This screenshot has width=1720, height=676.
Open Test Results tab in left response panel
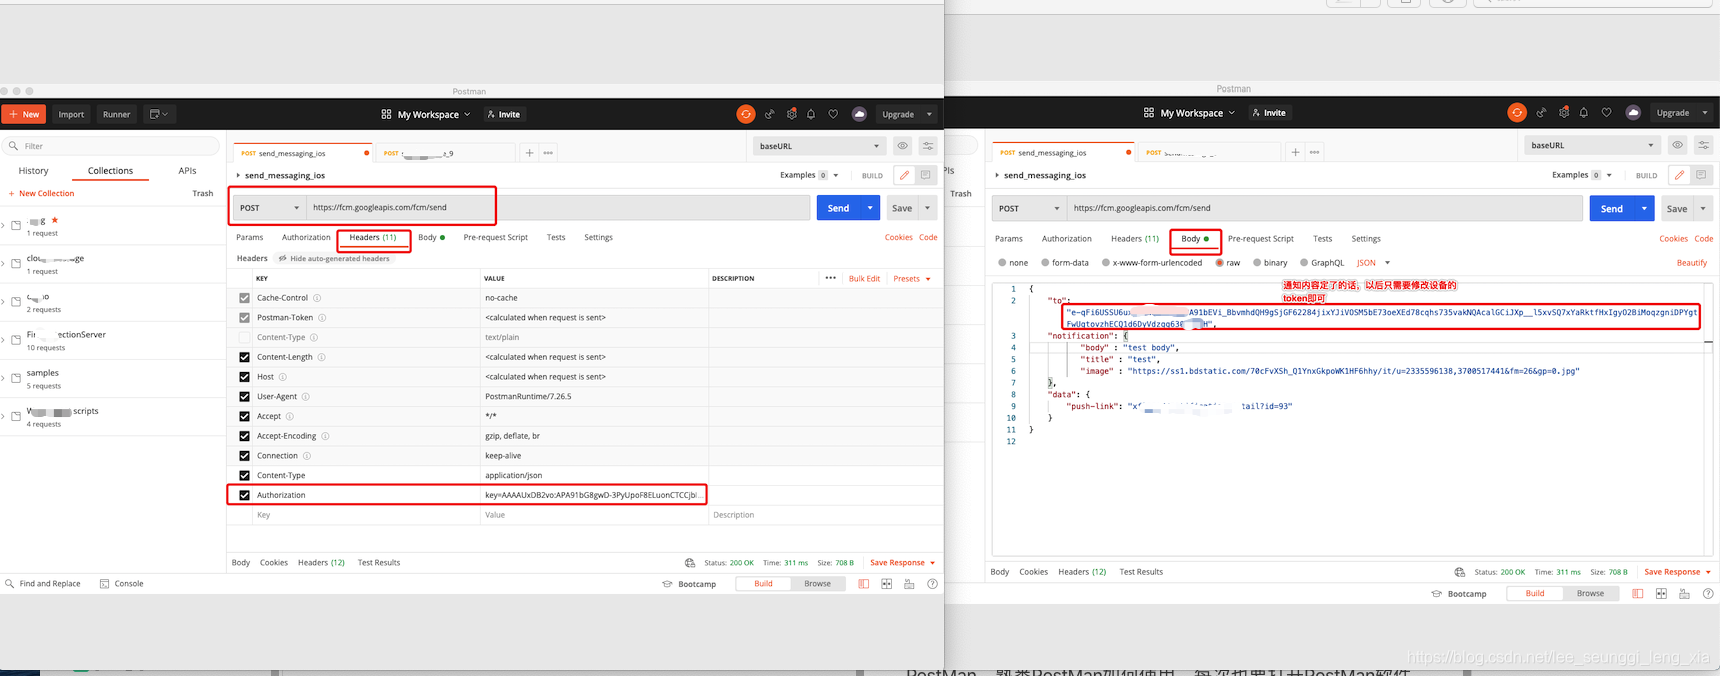379,563
